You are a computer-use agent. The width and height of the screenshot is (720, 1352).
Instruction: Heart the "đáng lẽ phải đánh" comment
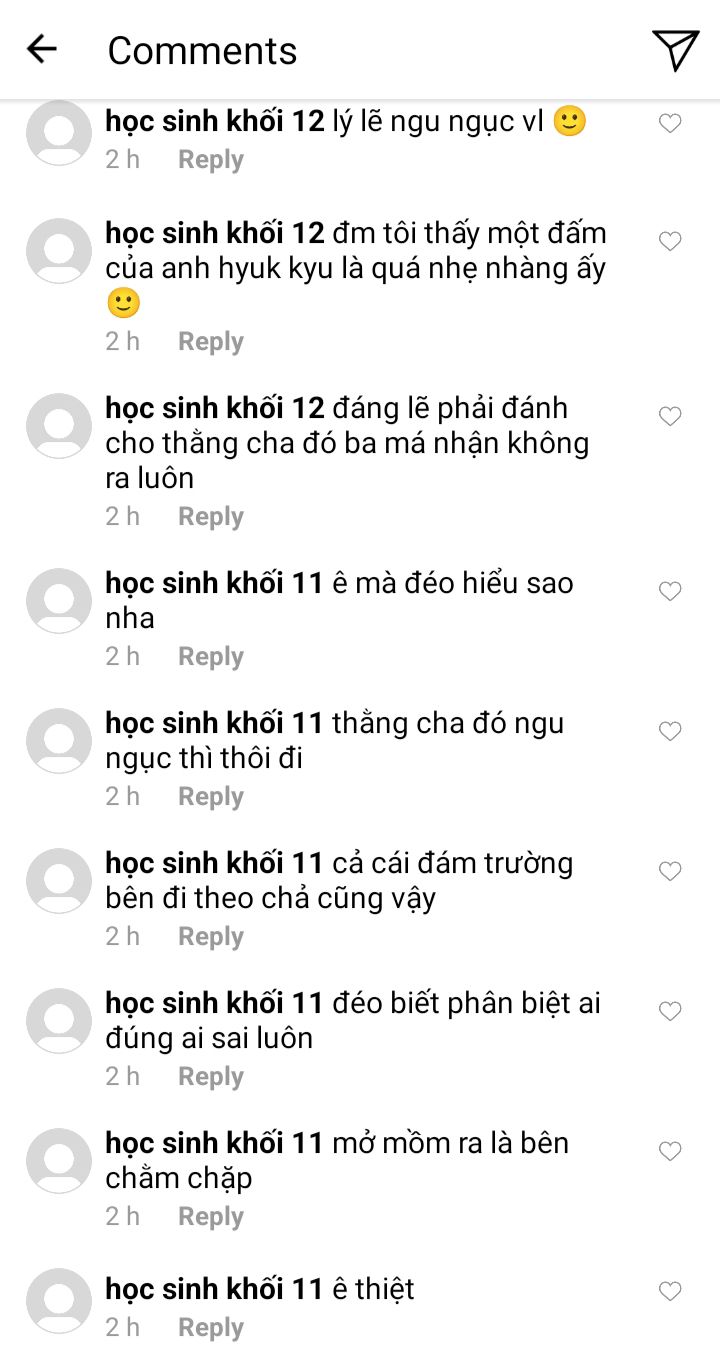click(670, 416)
